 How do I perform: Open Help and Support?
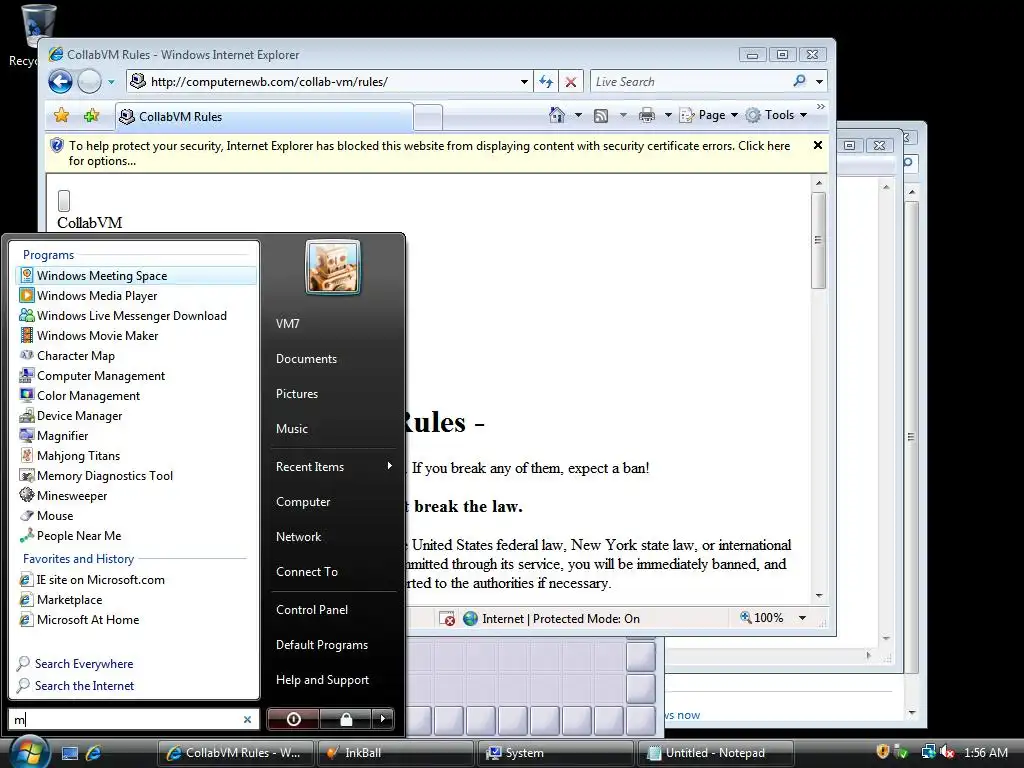click(x=322, y=680)
